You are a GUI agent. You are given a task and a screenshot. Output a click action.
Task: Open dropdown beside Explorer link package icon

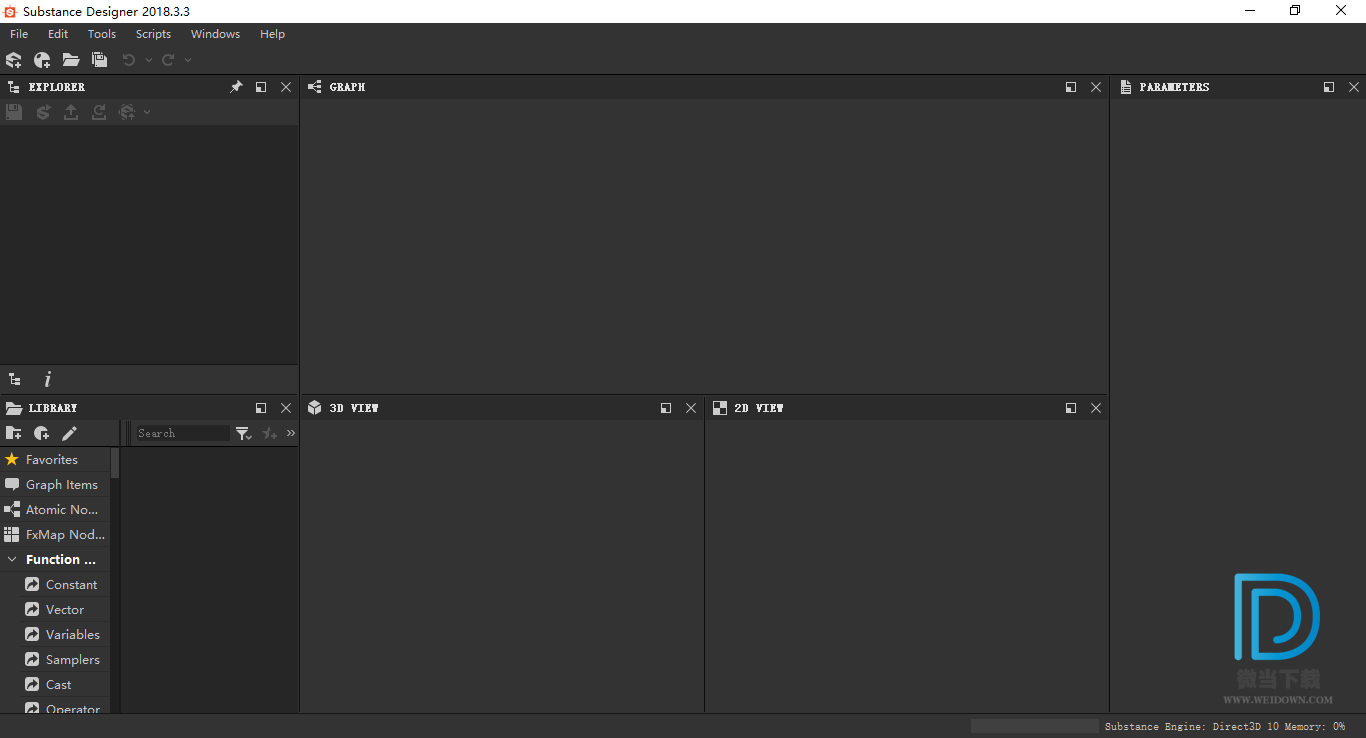click(x=147, y=112)
